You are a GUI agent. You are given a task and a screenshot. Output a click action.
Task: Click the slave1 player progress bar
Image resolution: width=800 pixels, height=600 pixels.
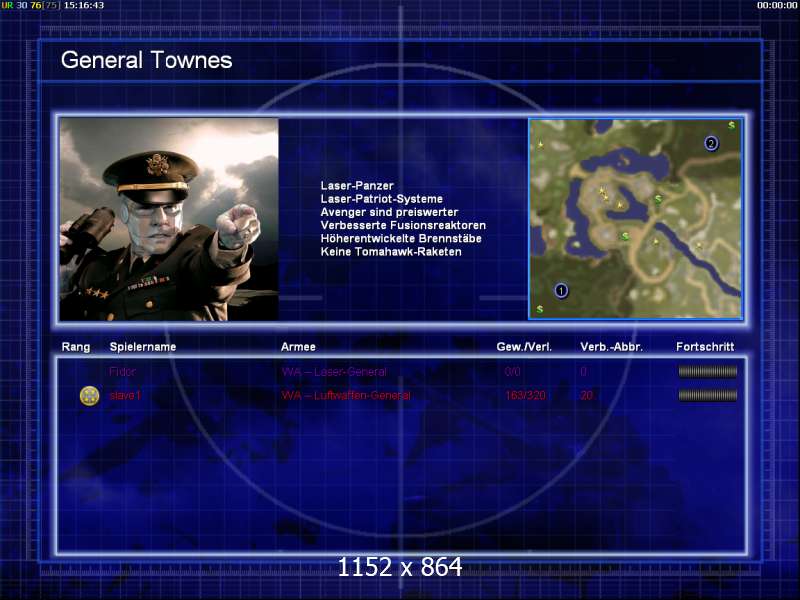[x=708, y=395]
